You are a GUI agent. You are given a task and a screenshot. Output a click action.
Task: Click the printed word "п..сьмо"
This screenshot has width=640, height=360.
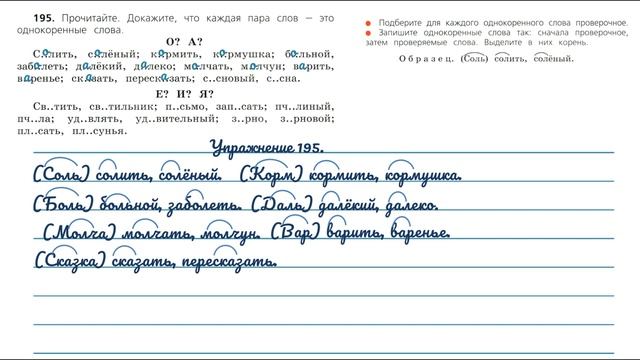tap(186, 107)
